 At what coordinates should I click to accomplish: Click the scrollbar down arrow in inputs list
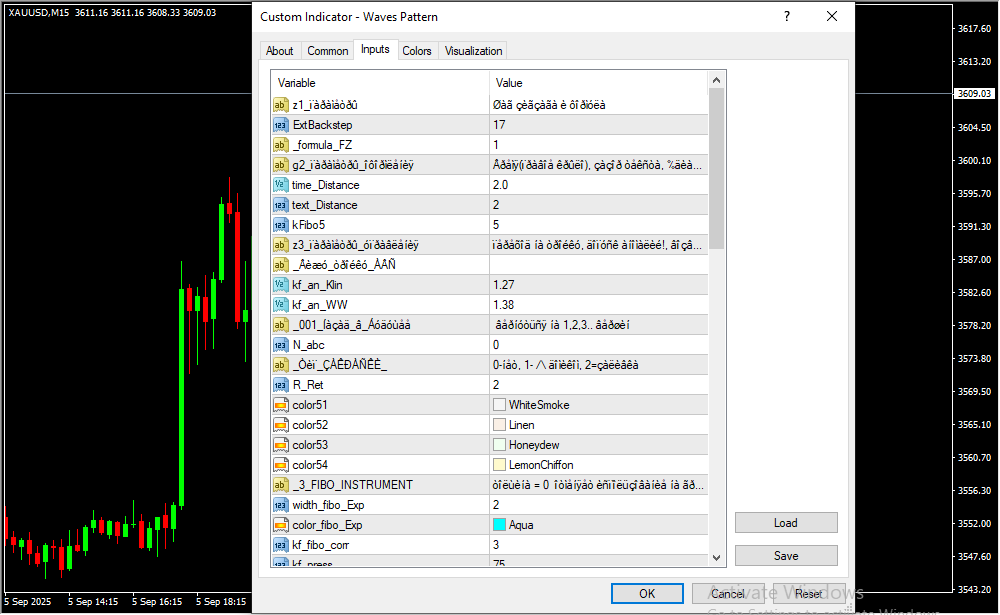pyautogui.click(x=716, y=557)
